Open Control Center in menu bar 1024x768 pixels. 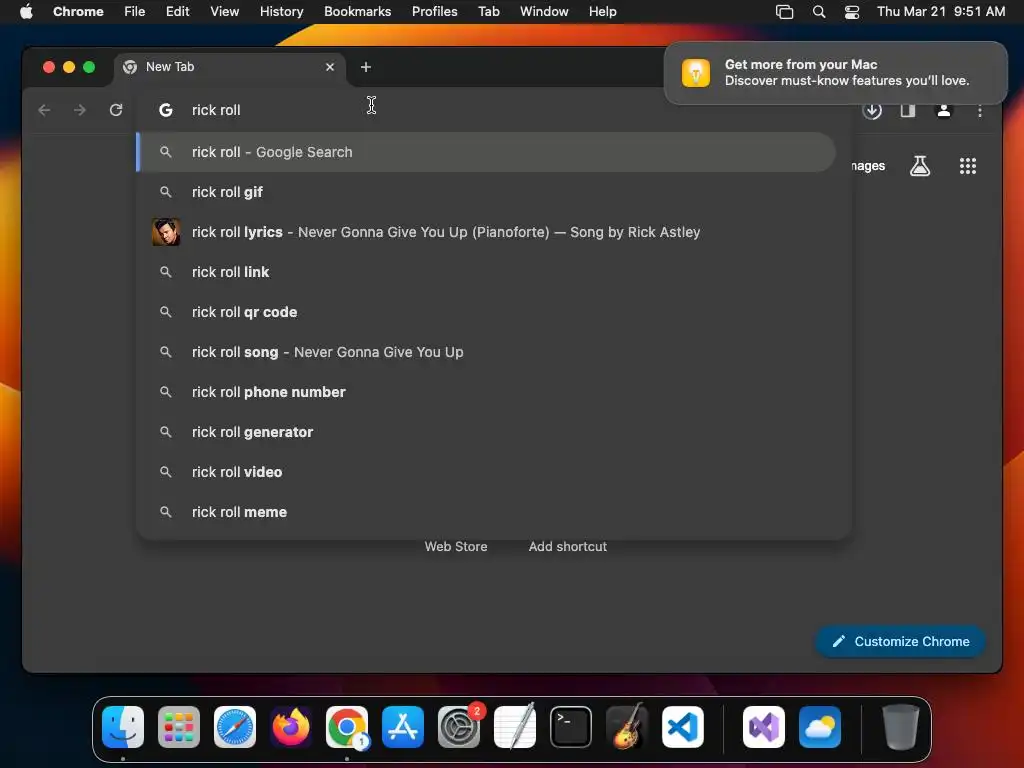click(x=852, y=12)
